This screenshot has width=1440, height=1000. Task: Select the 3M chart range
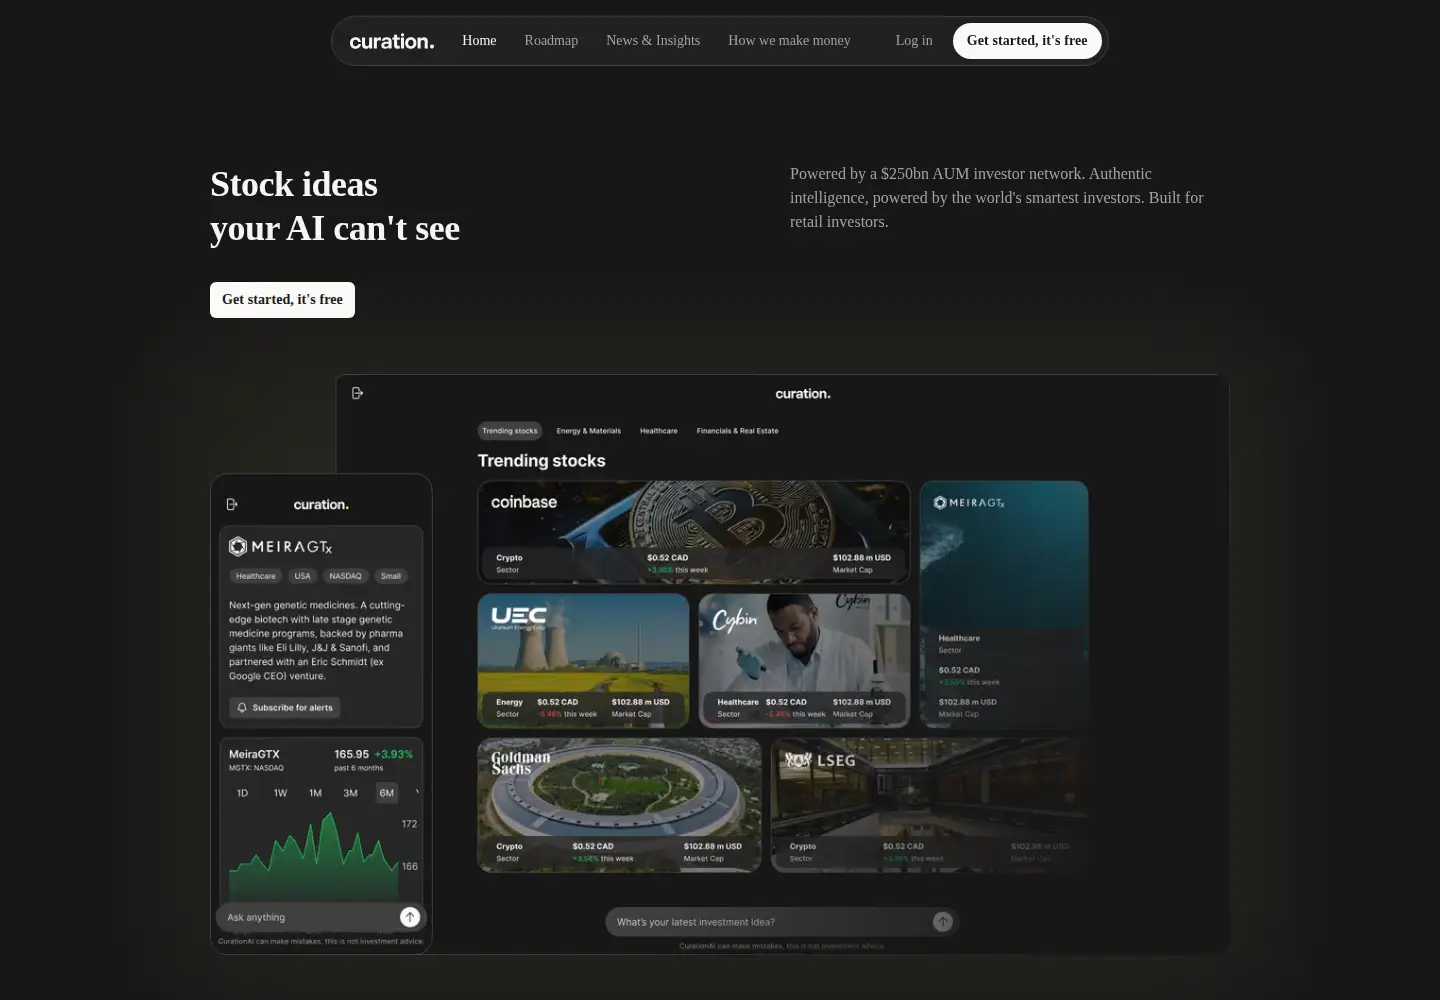(x=350, y=793)
